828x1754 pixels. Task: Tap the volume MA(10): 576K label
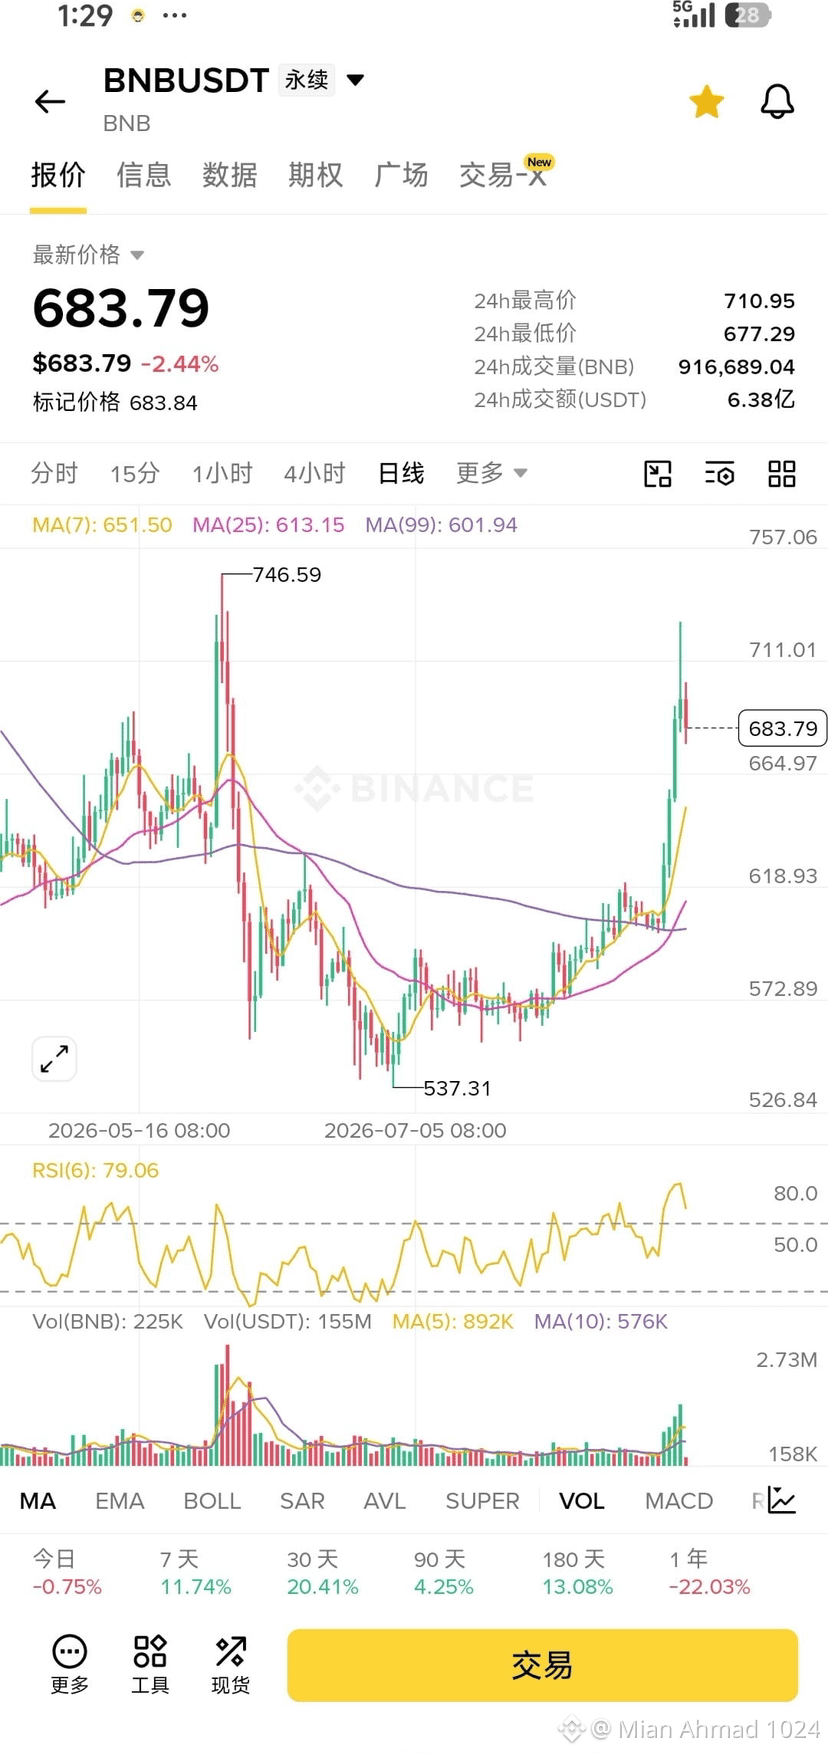pyautogui.click(x=600, y=1322)
